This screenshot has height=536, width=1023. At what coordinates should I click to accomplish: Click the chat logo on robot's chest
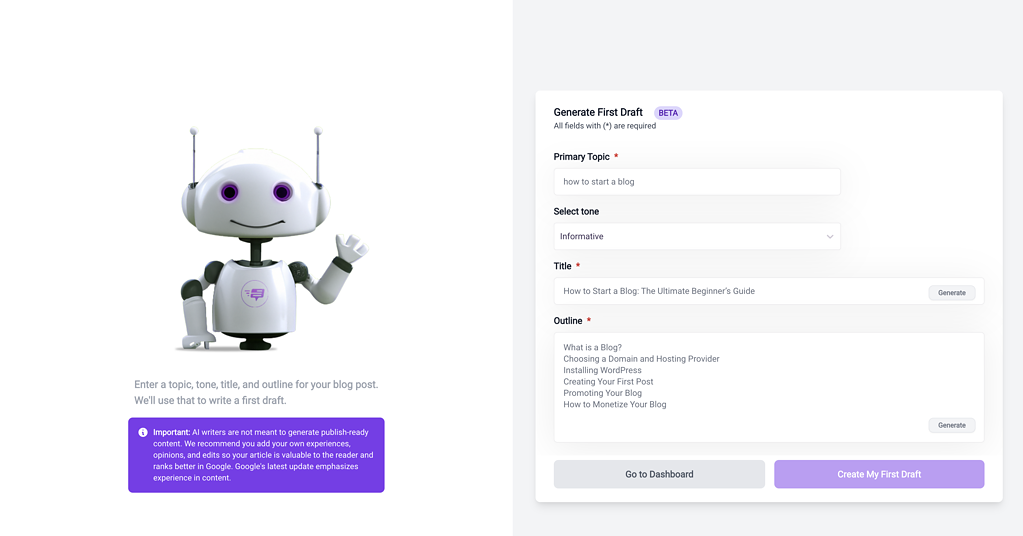tap(254, 294)
